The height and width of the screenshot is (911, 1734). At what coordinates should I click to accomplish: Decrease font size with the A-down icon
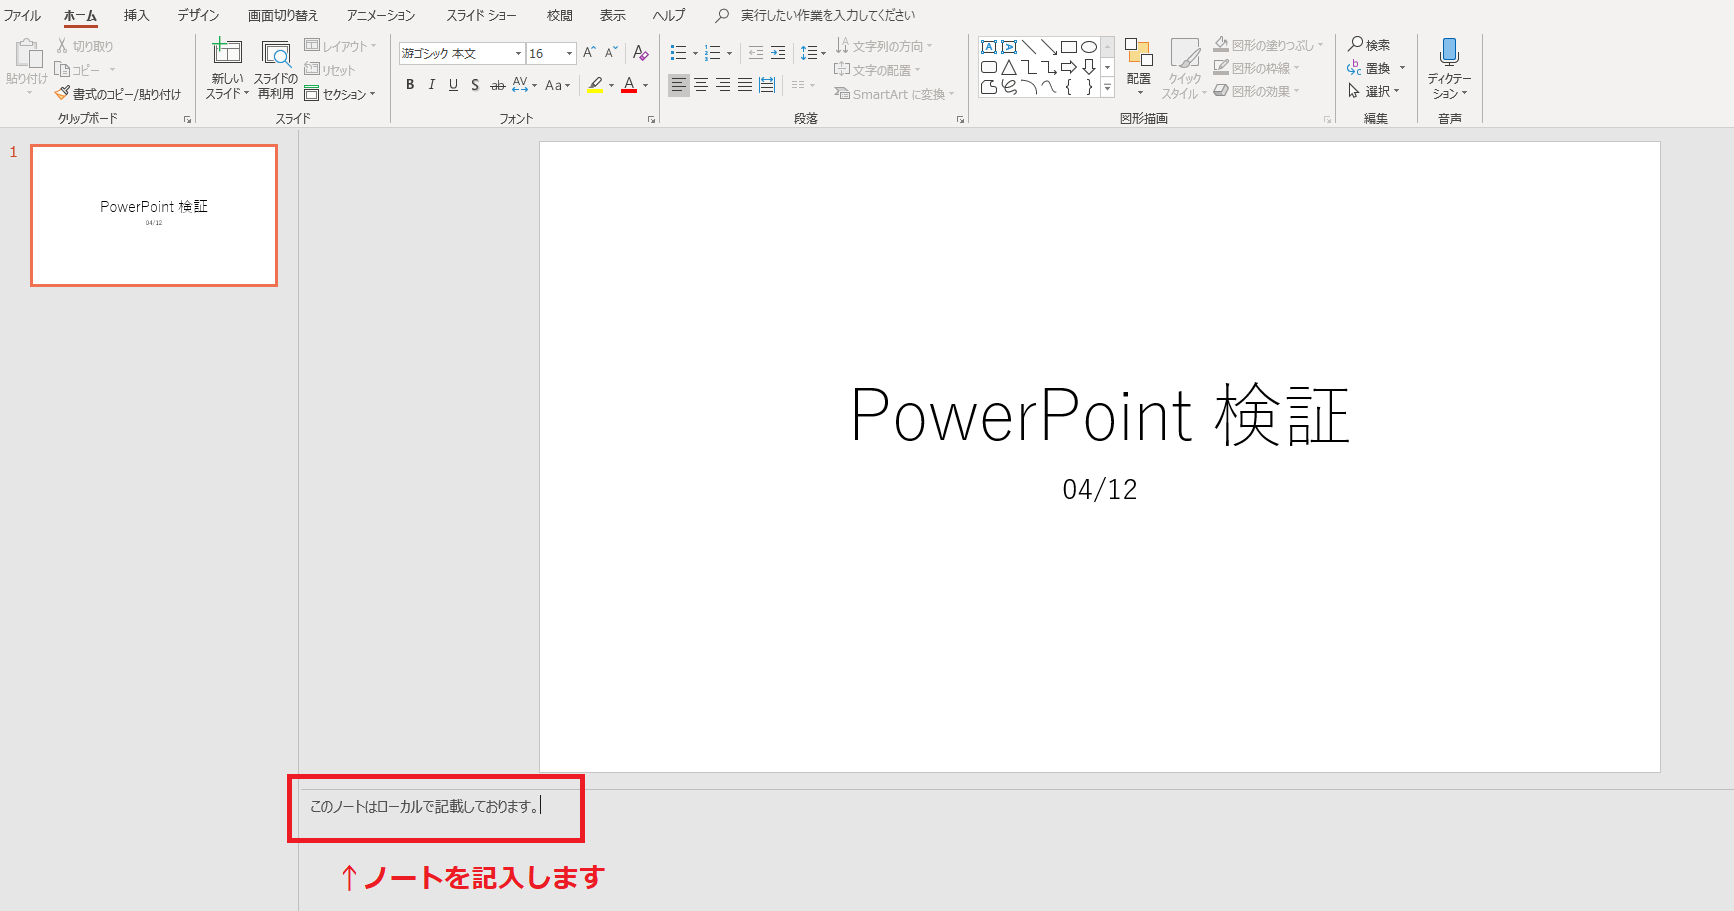click(x=611, y=53)
